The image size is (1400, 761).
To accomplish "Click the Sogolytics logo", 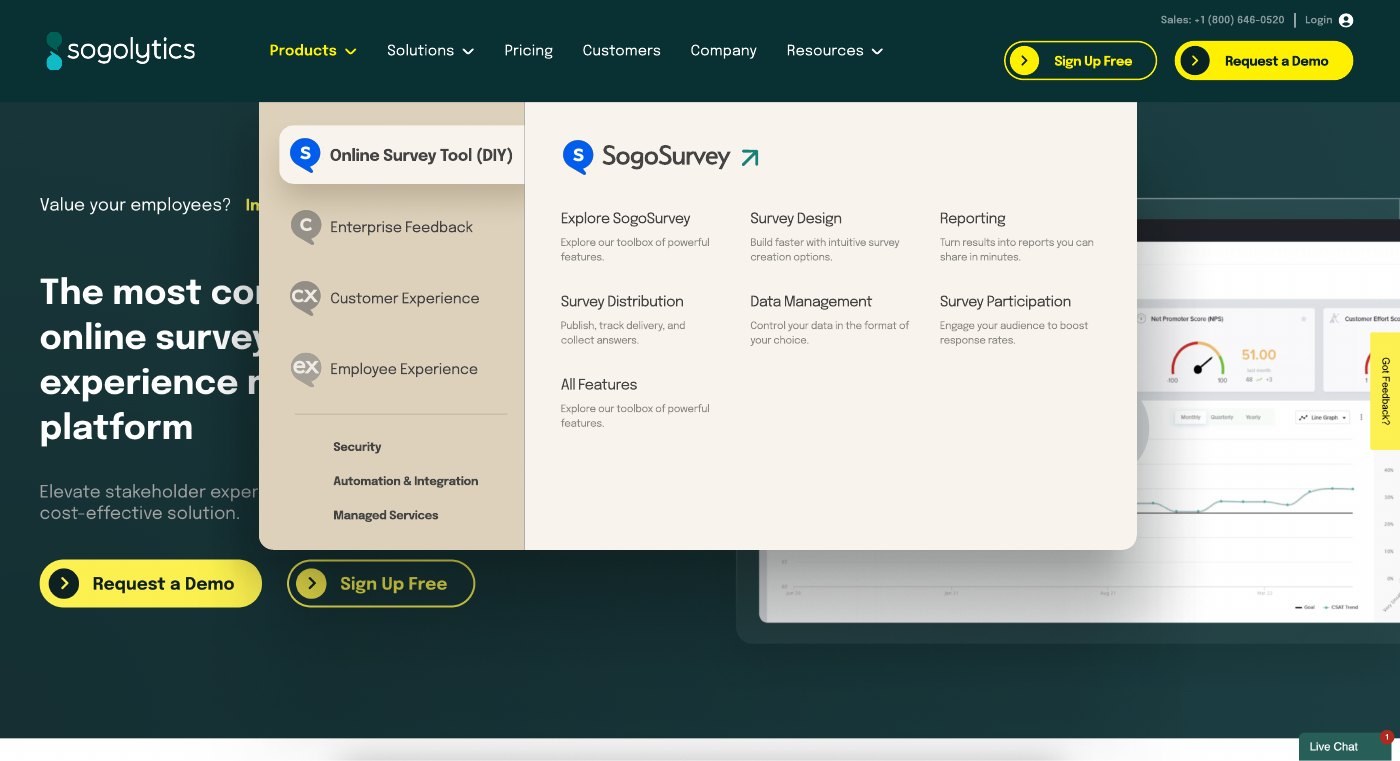I will click(120, 51).
